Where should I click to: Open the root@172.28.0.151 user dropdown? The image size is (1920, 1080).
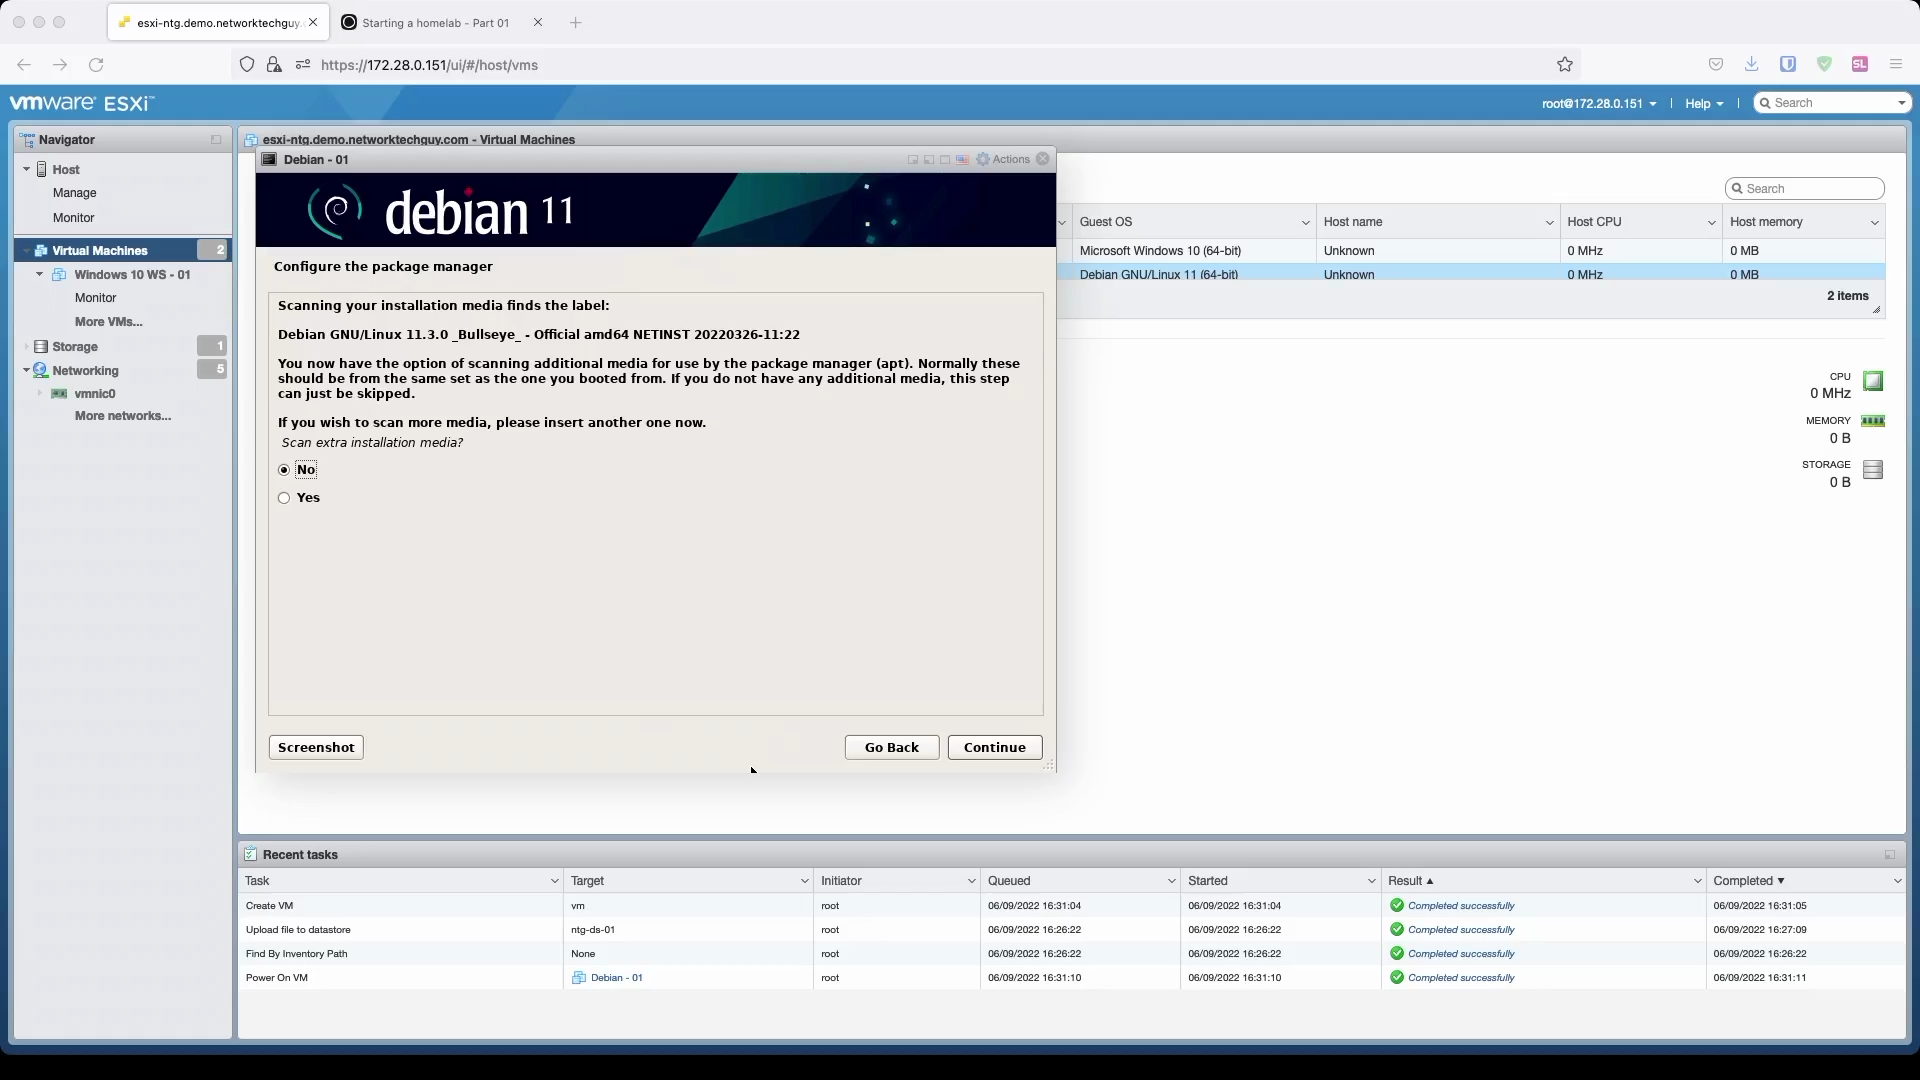point(1599,104)
